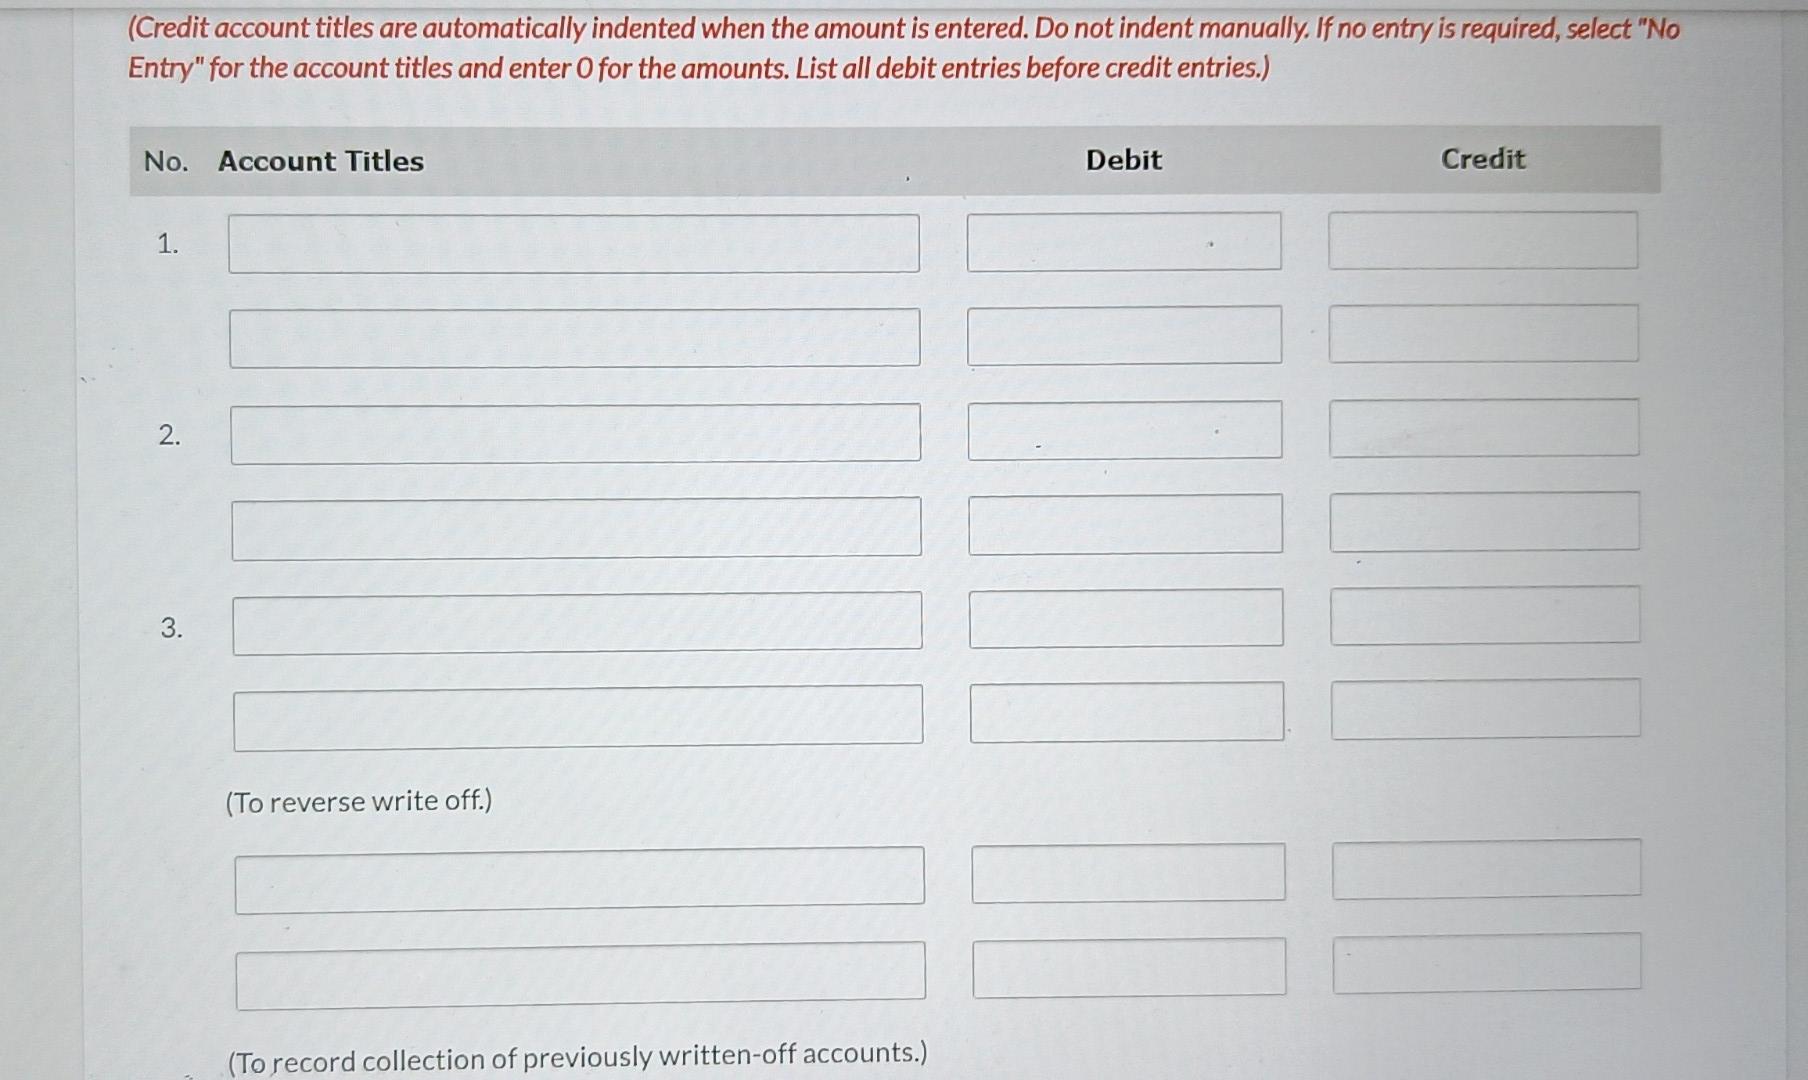This screenshot has height=1080, width=1808.
Task: Click the second Debit field under entry 1
Action: tap(1125, 336)
